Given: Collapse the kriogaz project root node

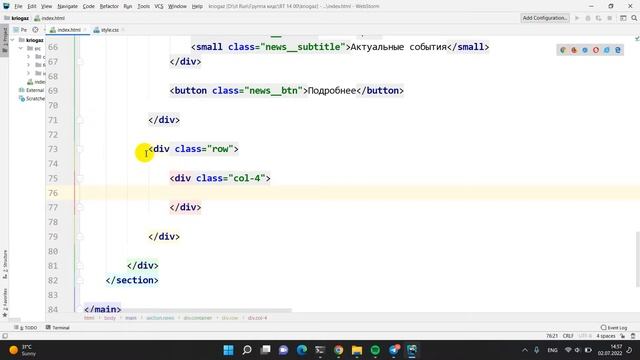Looking at the screenshot, I should pyautogui.click(x=13, y=40).
